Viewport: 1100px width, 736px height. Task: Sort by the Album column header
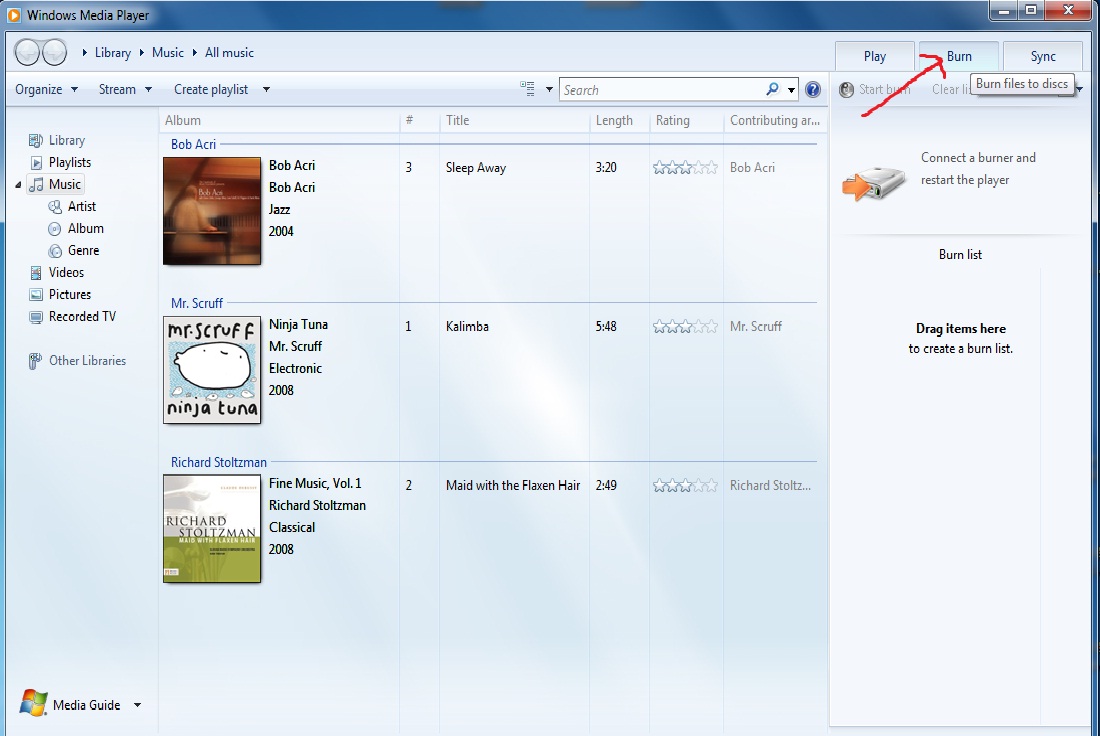[x=279, y=120]
